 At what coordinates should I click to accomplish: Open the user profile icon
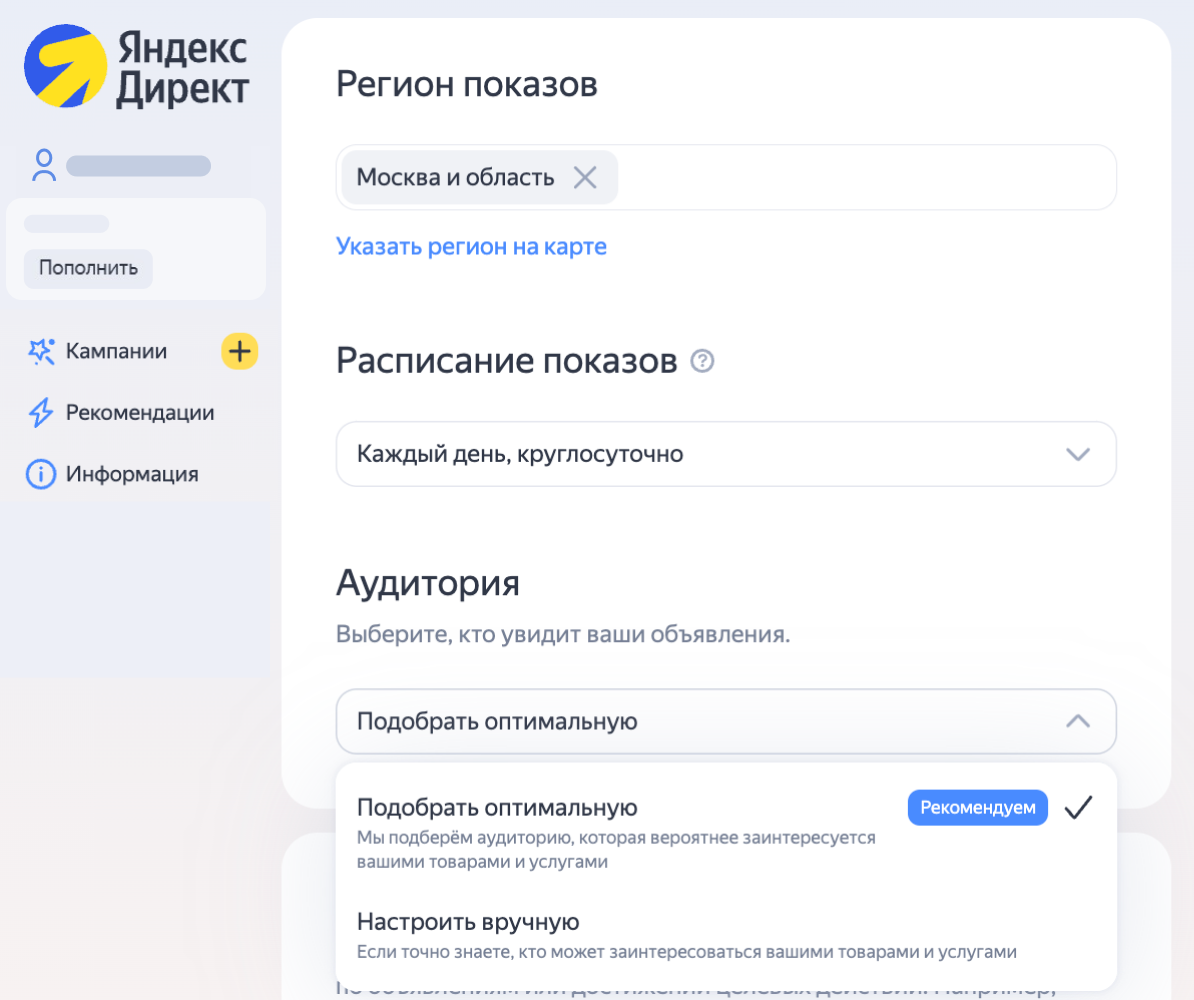point(44,165)
